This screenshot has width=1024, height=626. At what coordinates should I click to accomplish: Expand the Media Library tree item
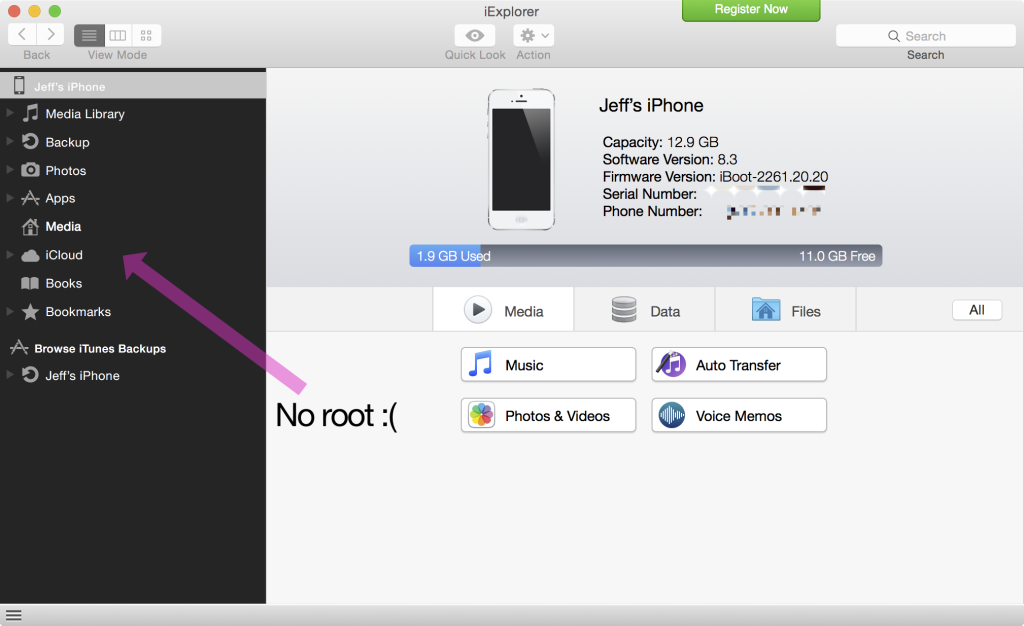click(11, 114)
